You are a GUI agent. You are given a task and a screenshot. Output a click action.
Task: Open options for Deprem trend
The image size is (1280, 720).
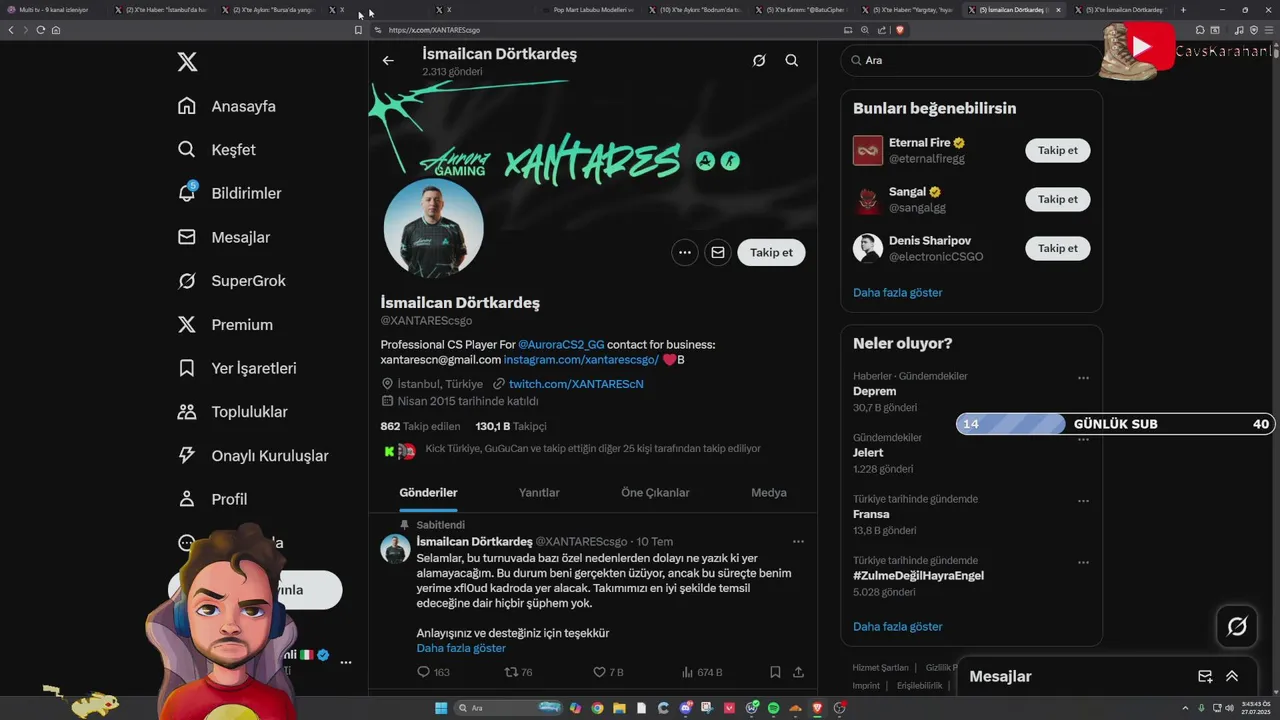click(1083, 378)
